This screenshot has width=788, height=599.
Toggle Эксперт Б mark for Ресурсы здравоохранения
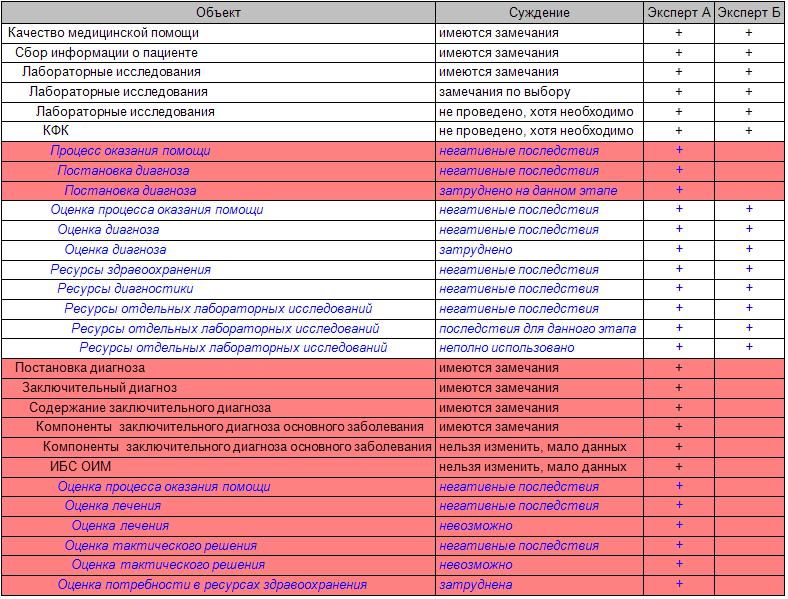749,269
